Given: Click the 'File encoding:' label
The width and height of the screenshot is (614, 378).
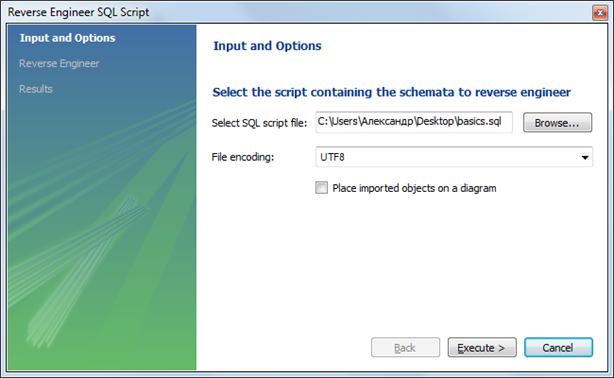Looking at the screenshot, I should [x=243, y=157].
